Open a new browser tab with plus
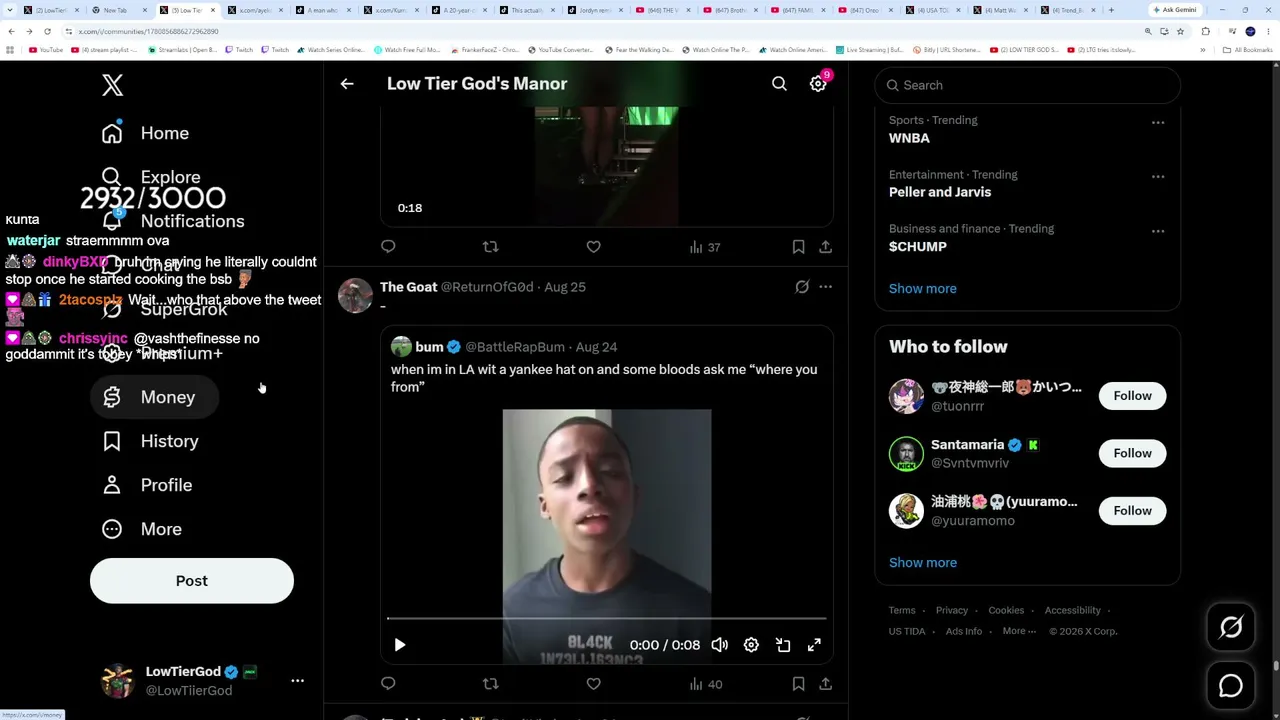 click(x=1111, y=10)
